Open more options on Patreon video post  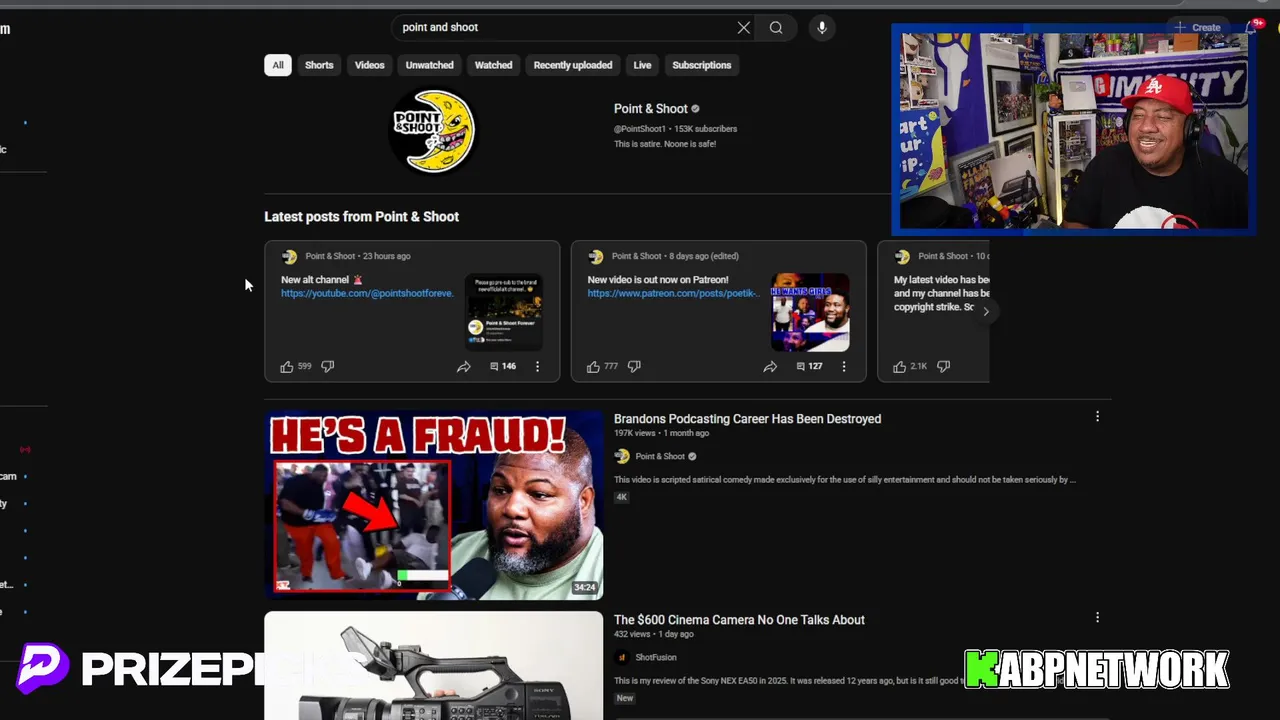tap(844, 367)
